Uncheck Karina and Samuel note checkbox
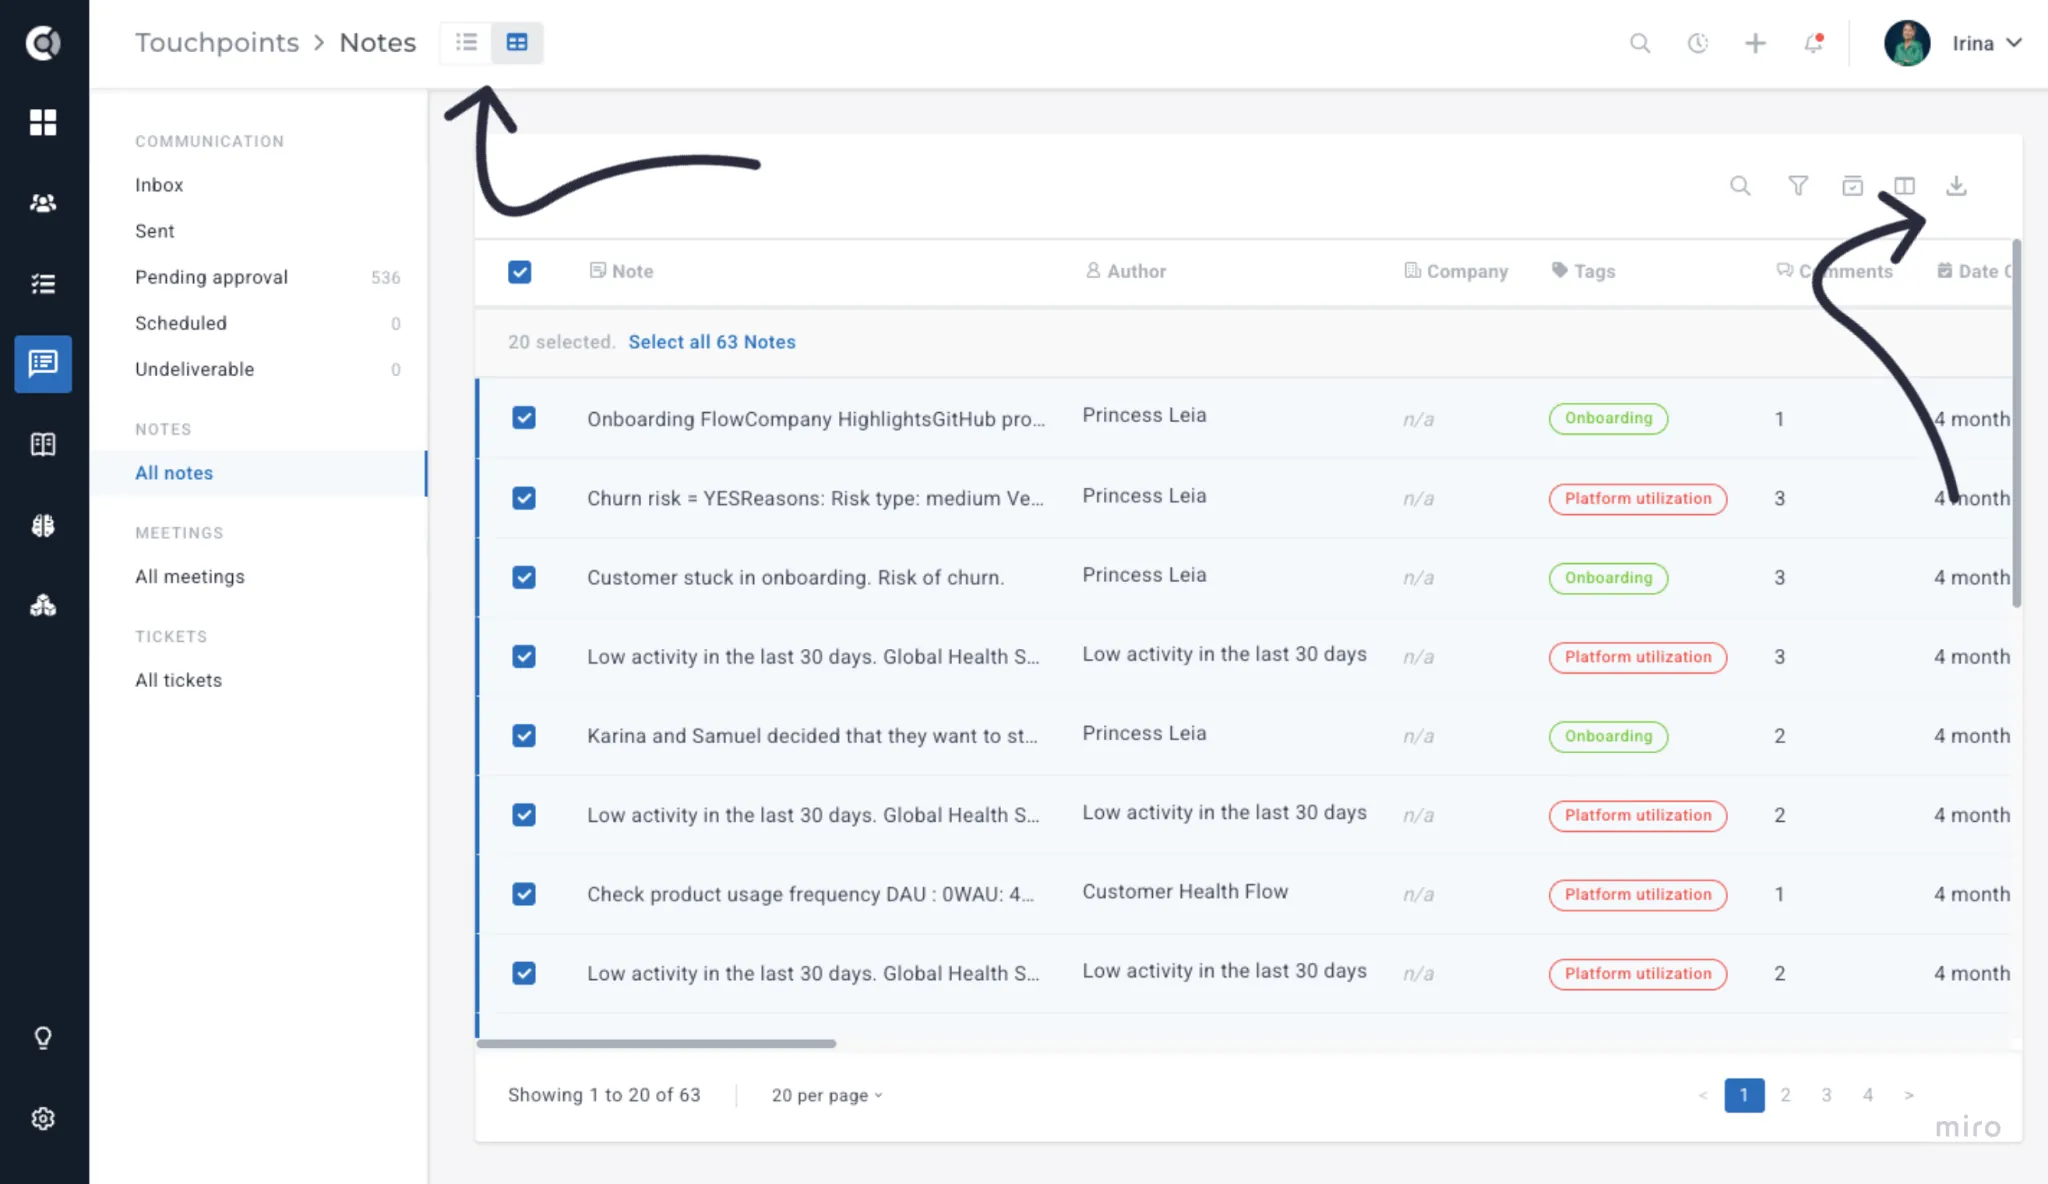Image resolution: width=2048 pixels, height=1184 pixels. click(x=524, y=736)
